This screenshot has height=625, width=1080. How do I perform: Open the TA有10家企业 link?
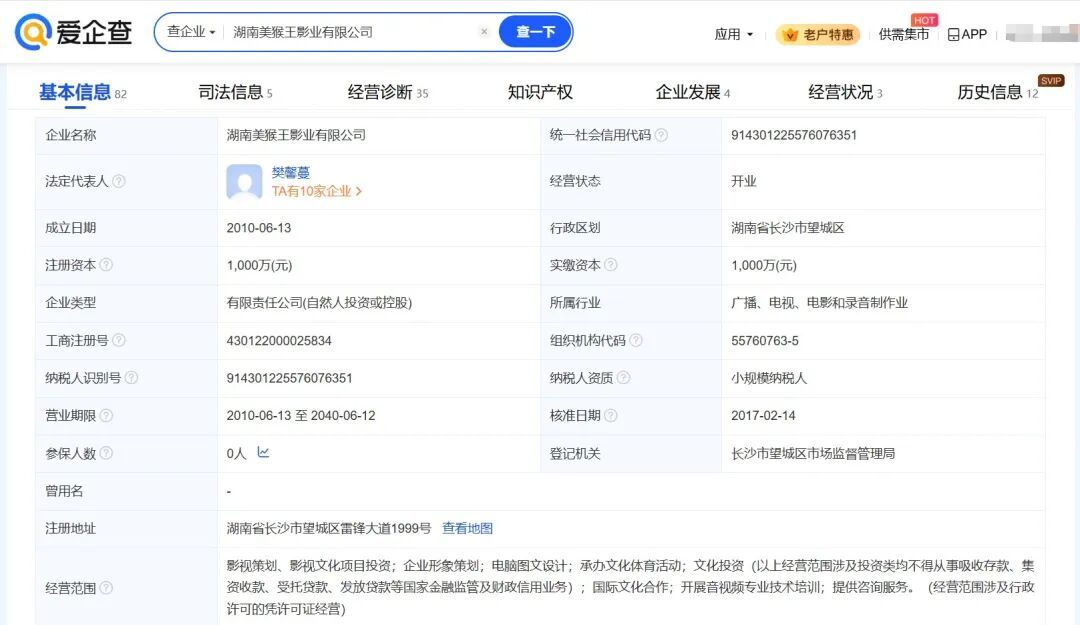tap(316, 192)
